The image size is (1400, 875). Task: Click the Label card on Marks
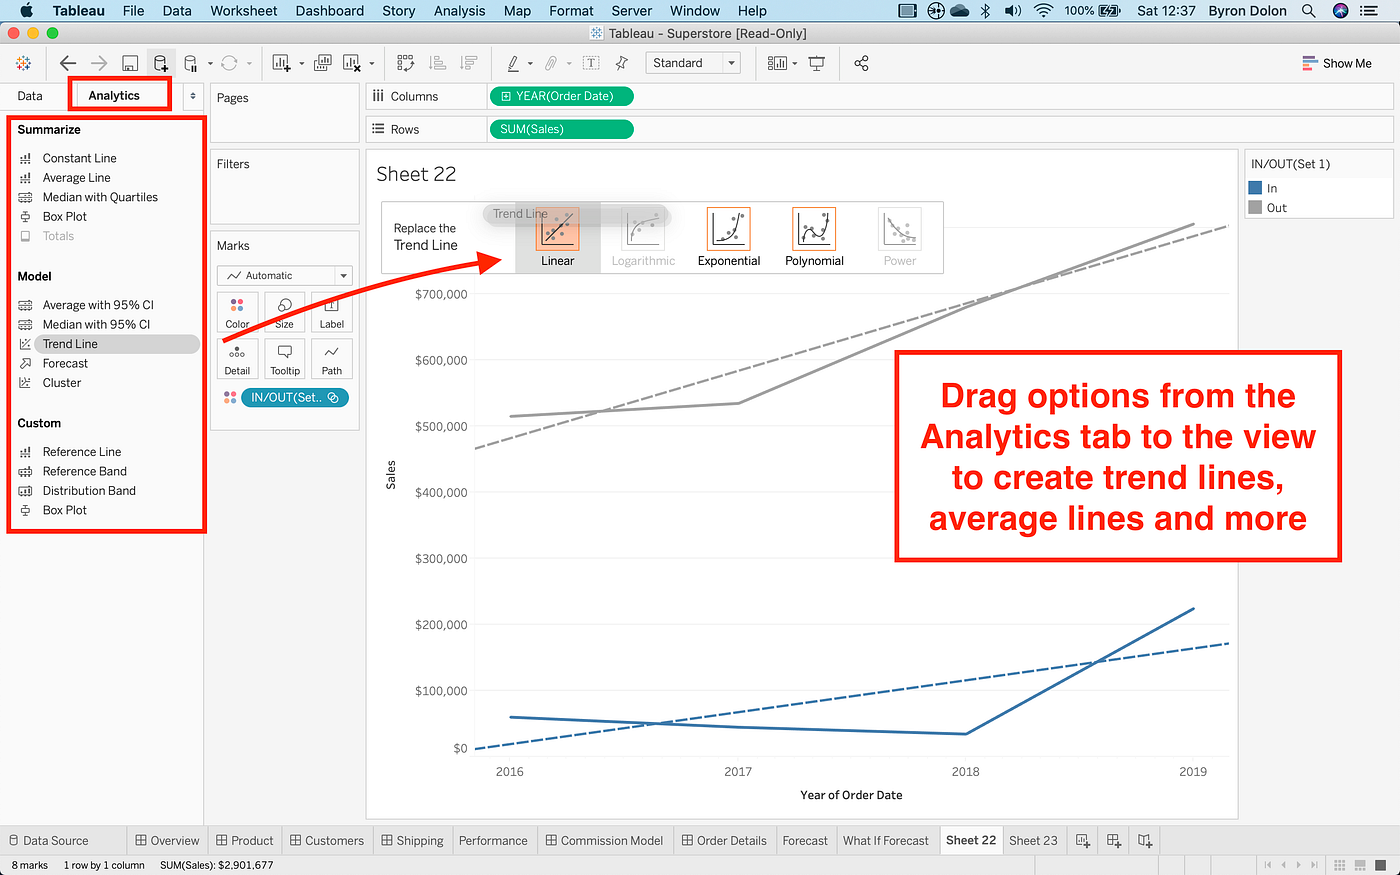click(x=332, y=312)
